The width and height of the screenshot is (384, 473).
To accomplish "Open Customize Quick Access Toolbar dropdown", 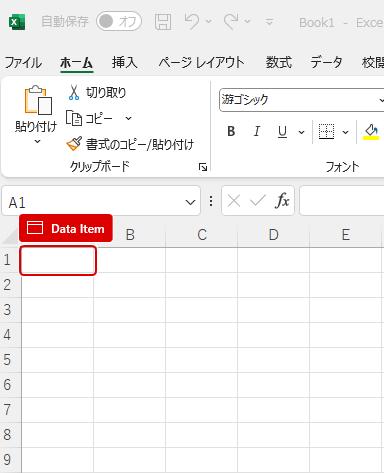I will point(269,22).
